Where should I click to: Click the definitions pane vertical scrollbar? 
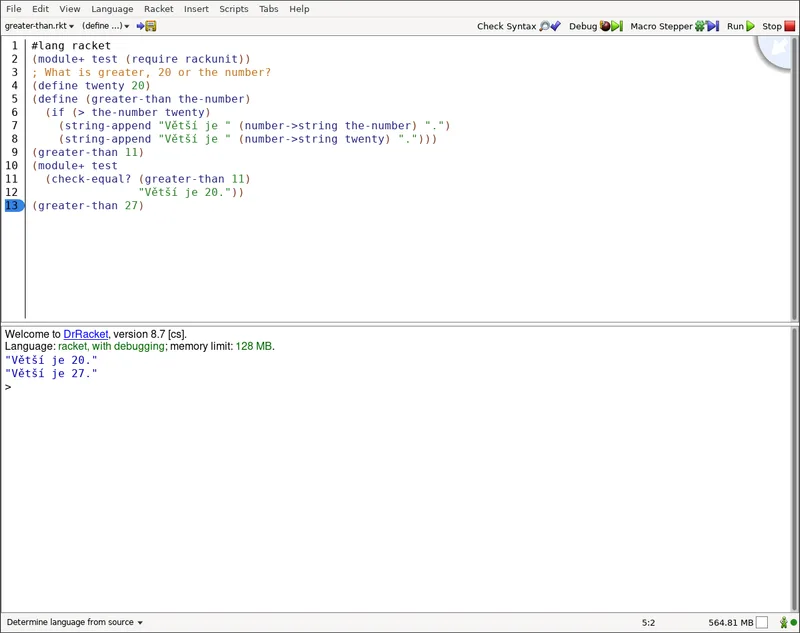click(x=794, y=179)
